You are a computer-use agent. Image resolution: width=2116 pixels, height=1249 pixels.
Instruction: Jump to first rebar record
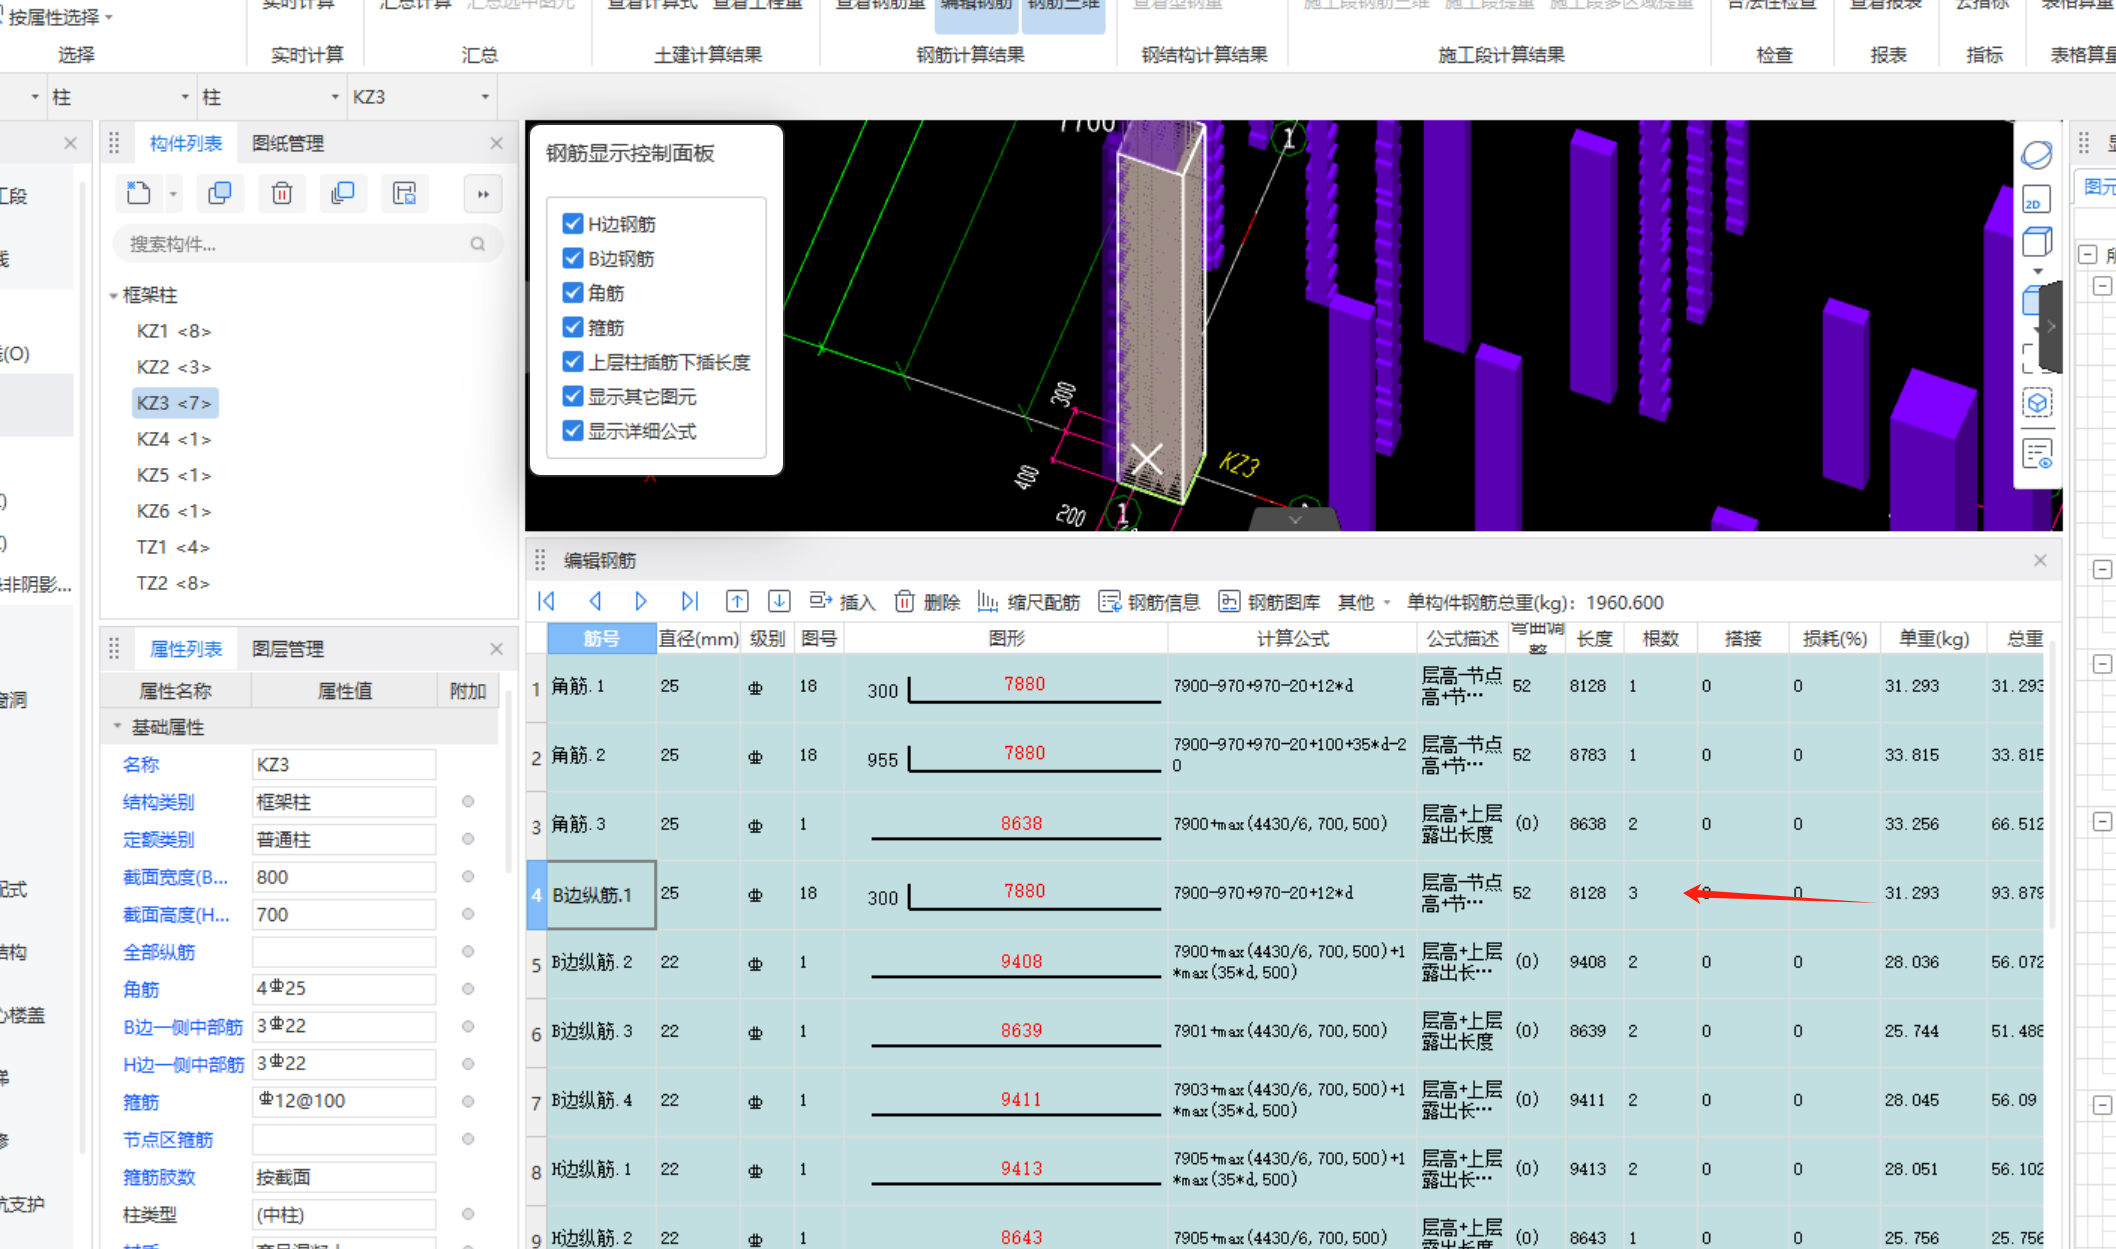tap(546, 602)
